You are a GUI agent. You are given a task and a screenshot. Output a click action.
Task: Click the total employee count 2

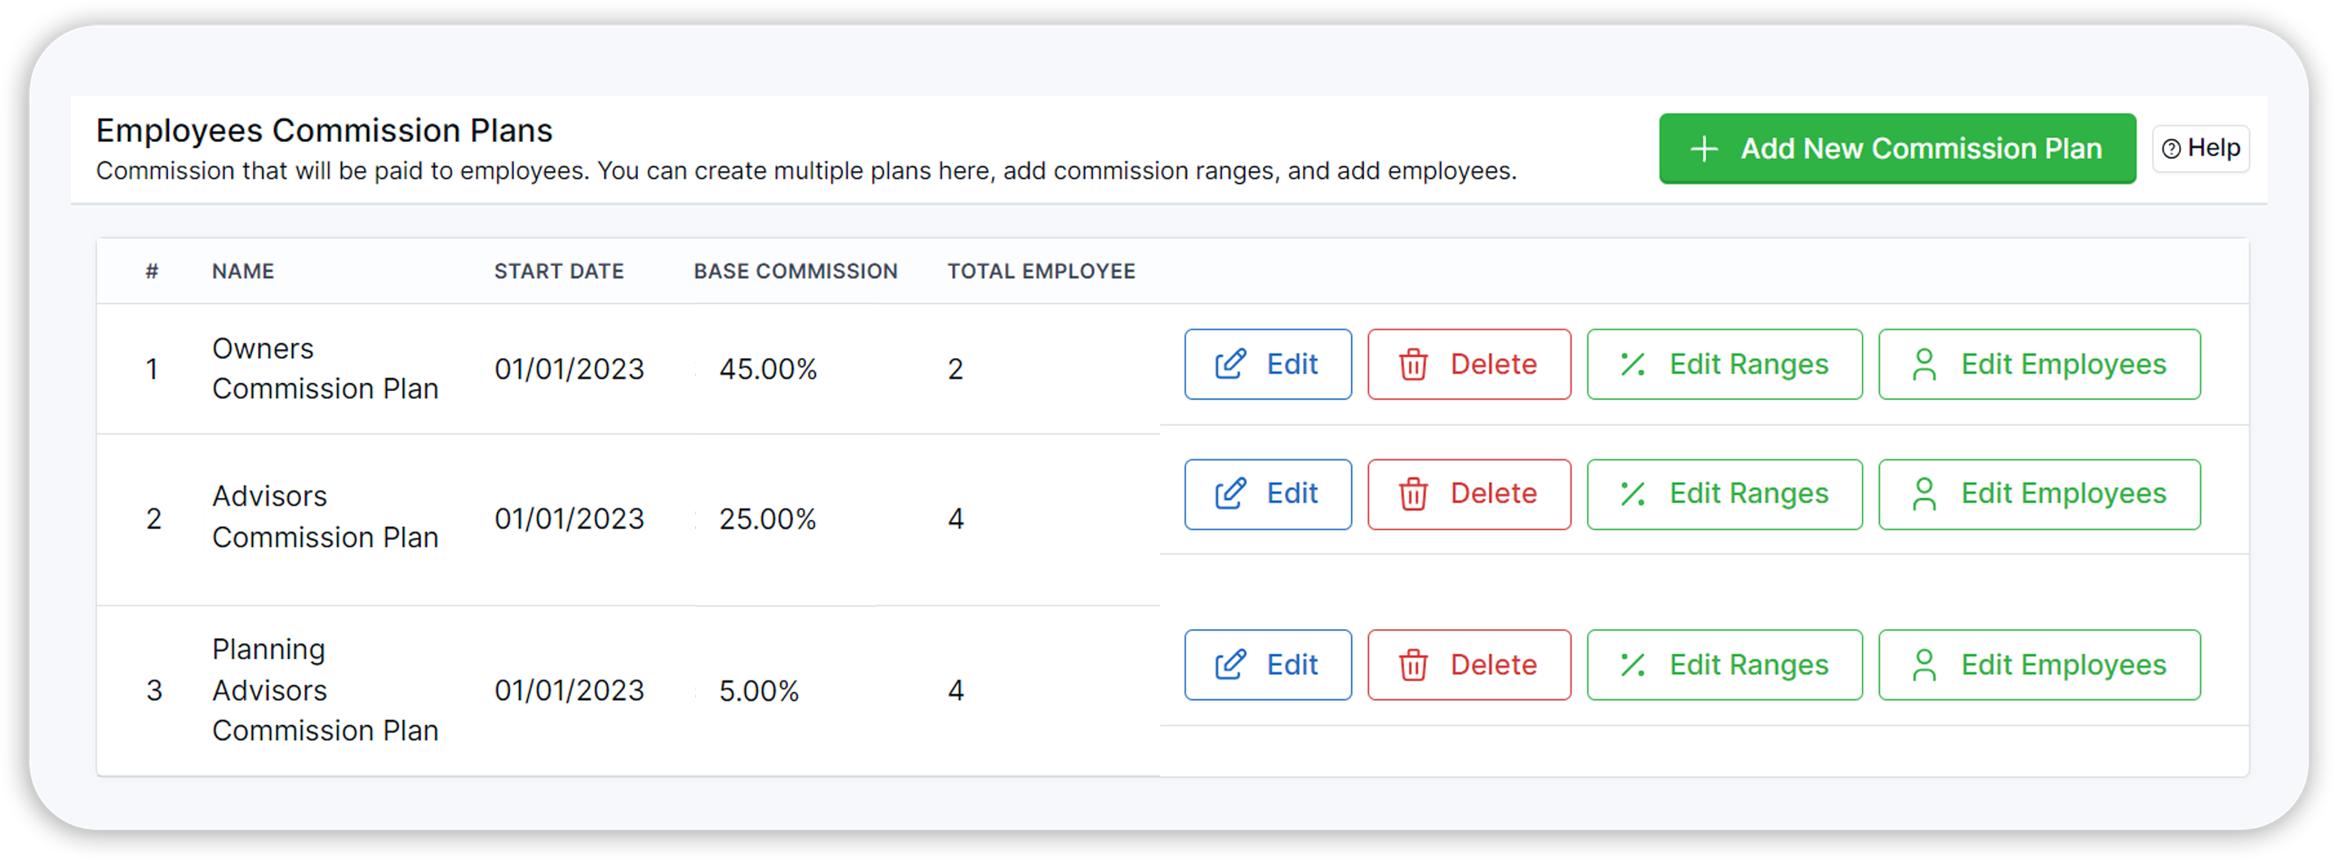click(x=956, y=369)
